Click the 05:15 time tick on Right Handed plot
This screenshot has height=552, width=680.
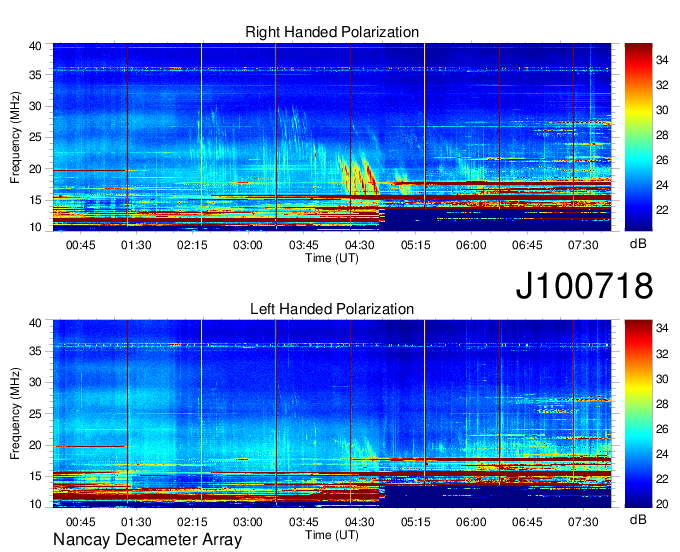click(x=415, y=245)
